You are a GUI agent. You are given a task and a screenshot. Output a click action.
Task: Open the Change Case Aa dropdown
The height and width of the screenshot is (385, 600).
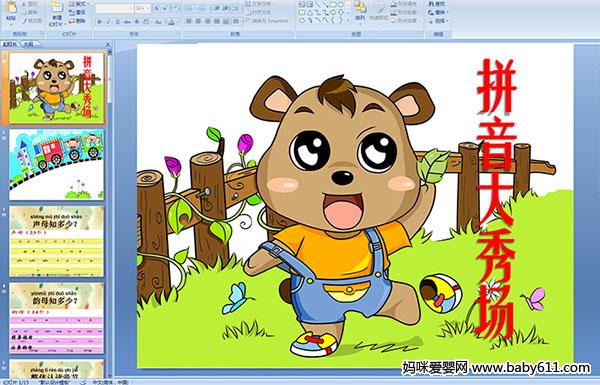(x=158, y=22)
